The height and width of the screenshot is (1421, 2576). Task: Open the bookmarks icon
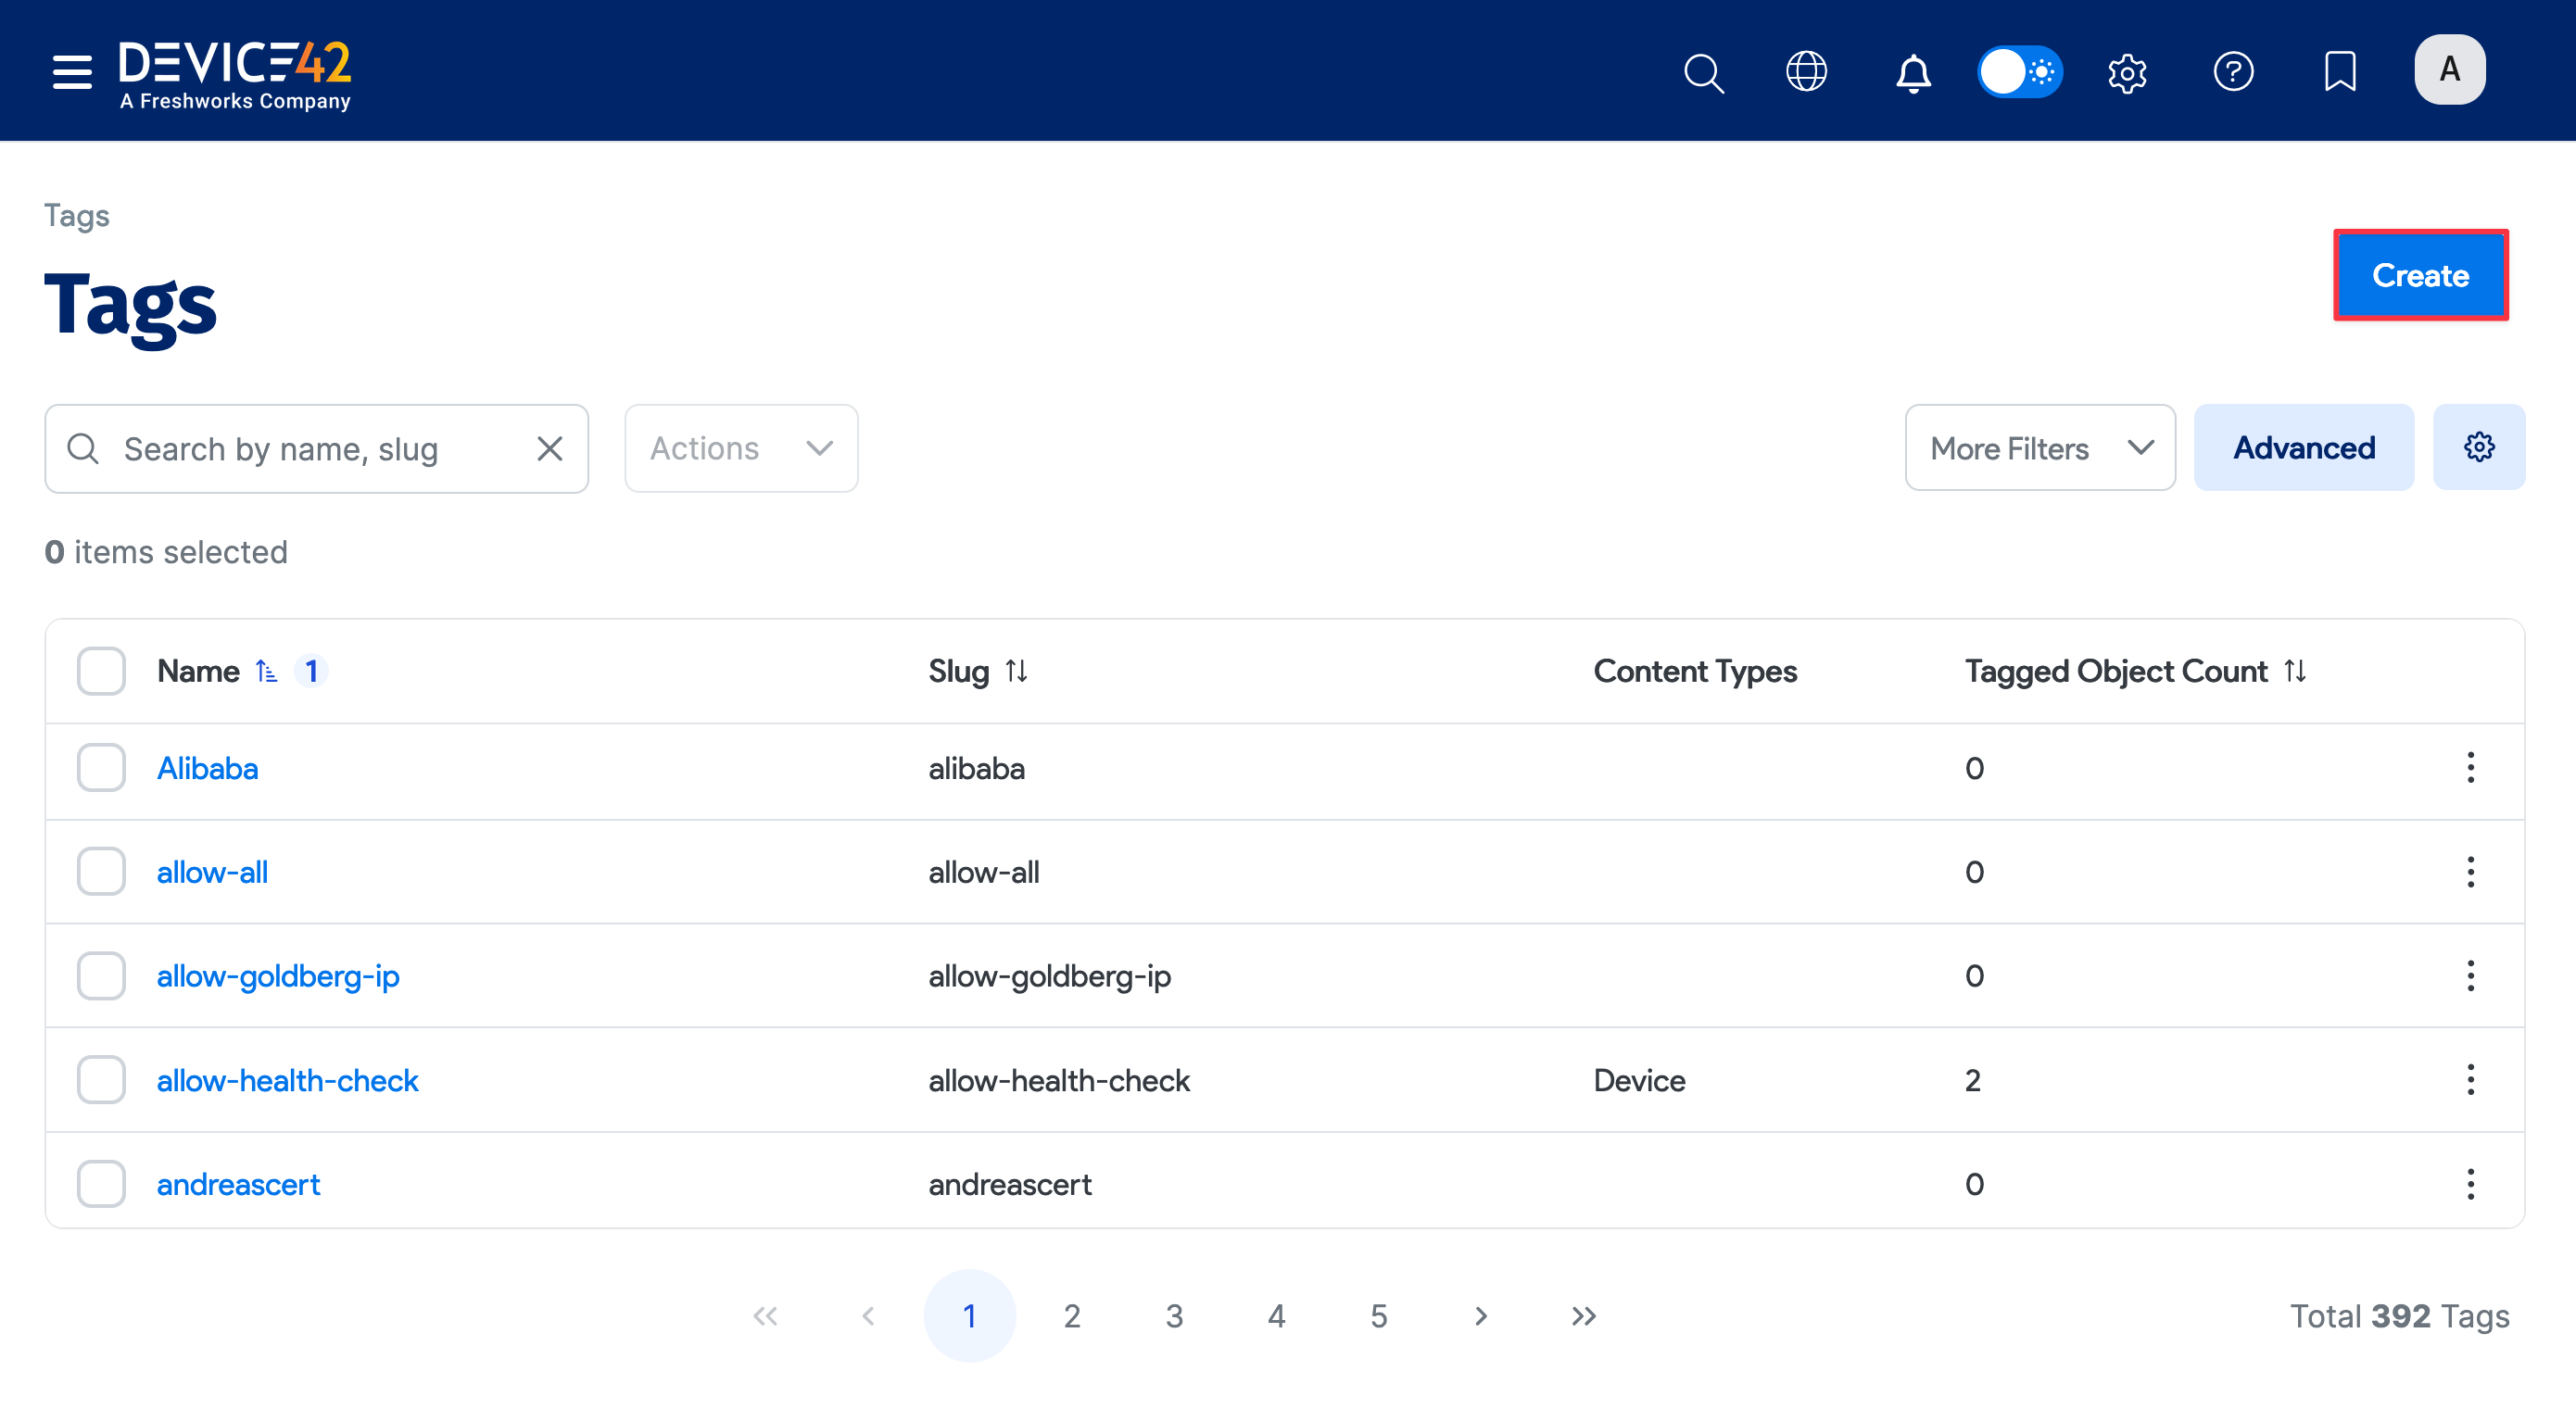[x=2339, y=72]
